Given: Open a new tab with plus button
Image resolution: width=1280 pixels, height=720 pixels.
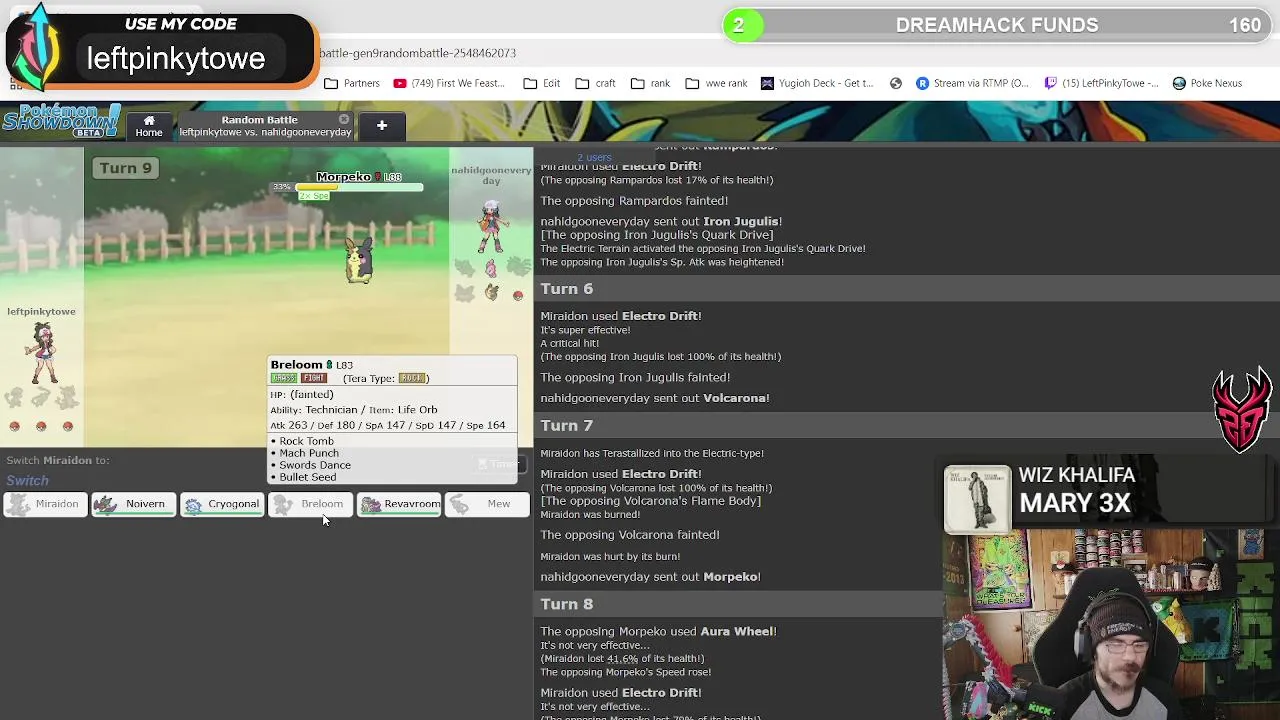Looking at the screenshot, I should [381, 125].
